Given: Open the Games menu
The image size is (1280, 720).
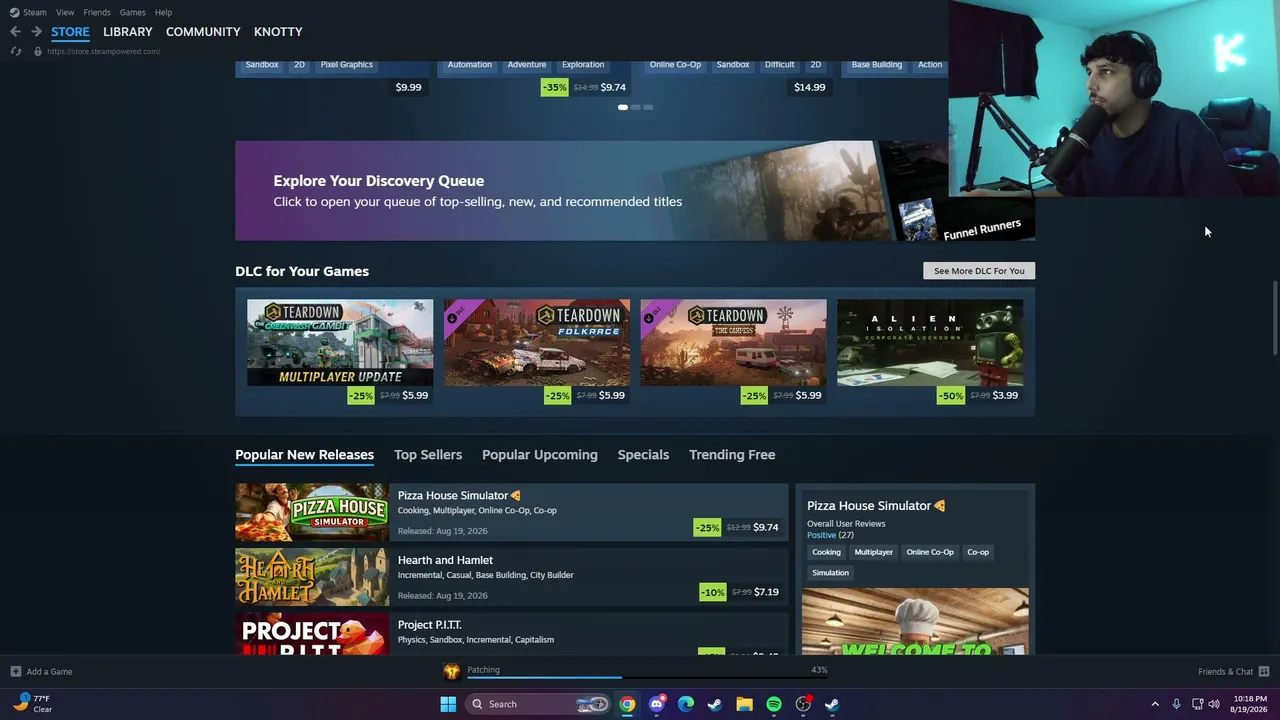Looking at the screenshot, I should pos(132,12).
